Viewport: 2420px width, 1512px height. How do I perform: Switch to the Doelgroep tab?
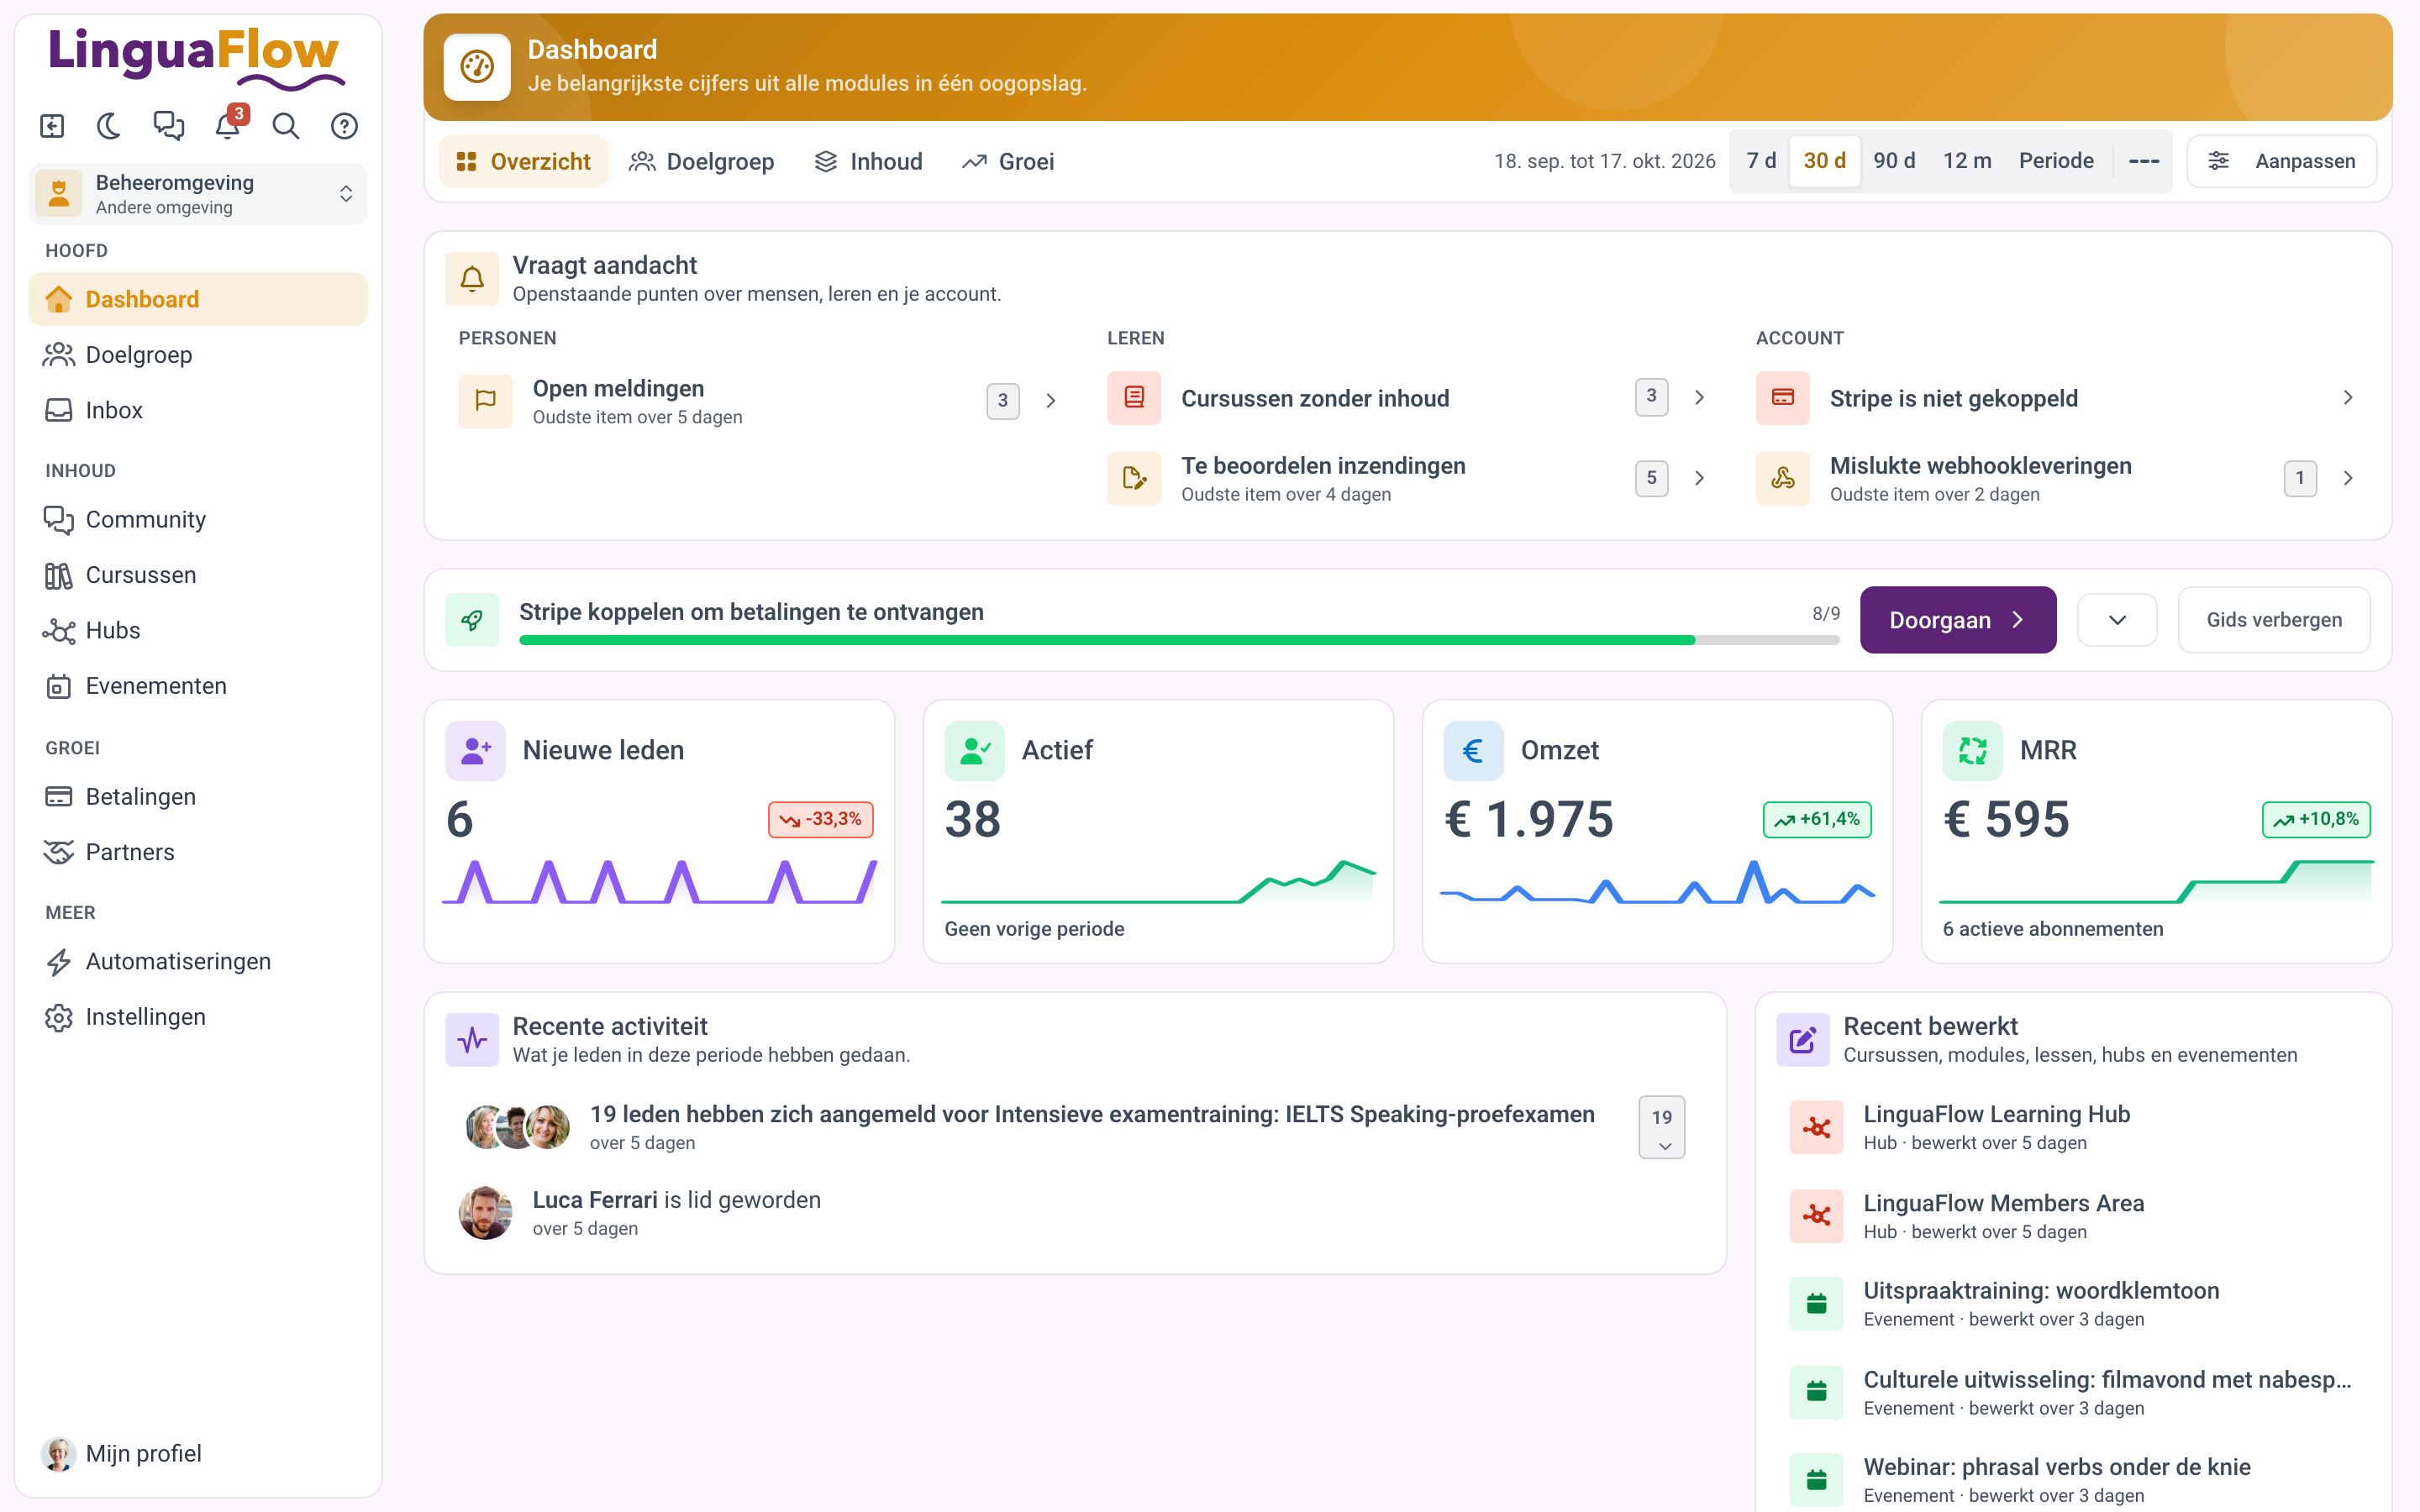click(x=702, y=161)
